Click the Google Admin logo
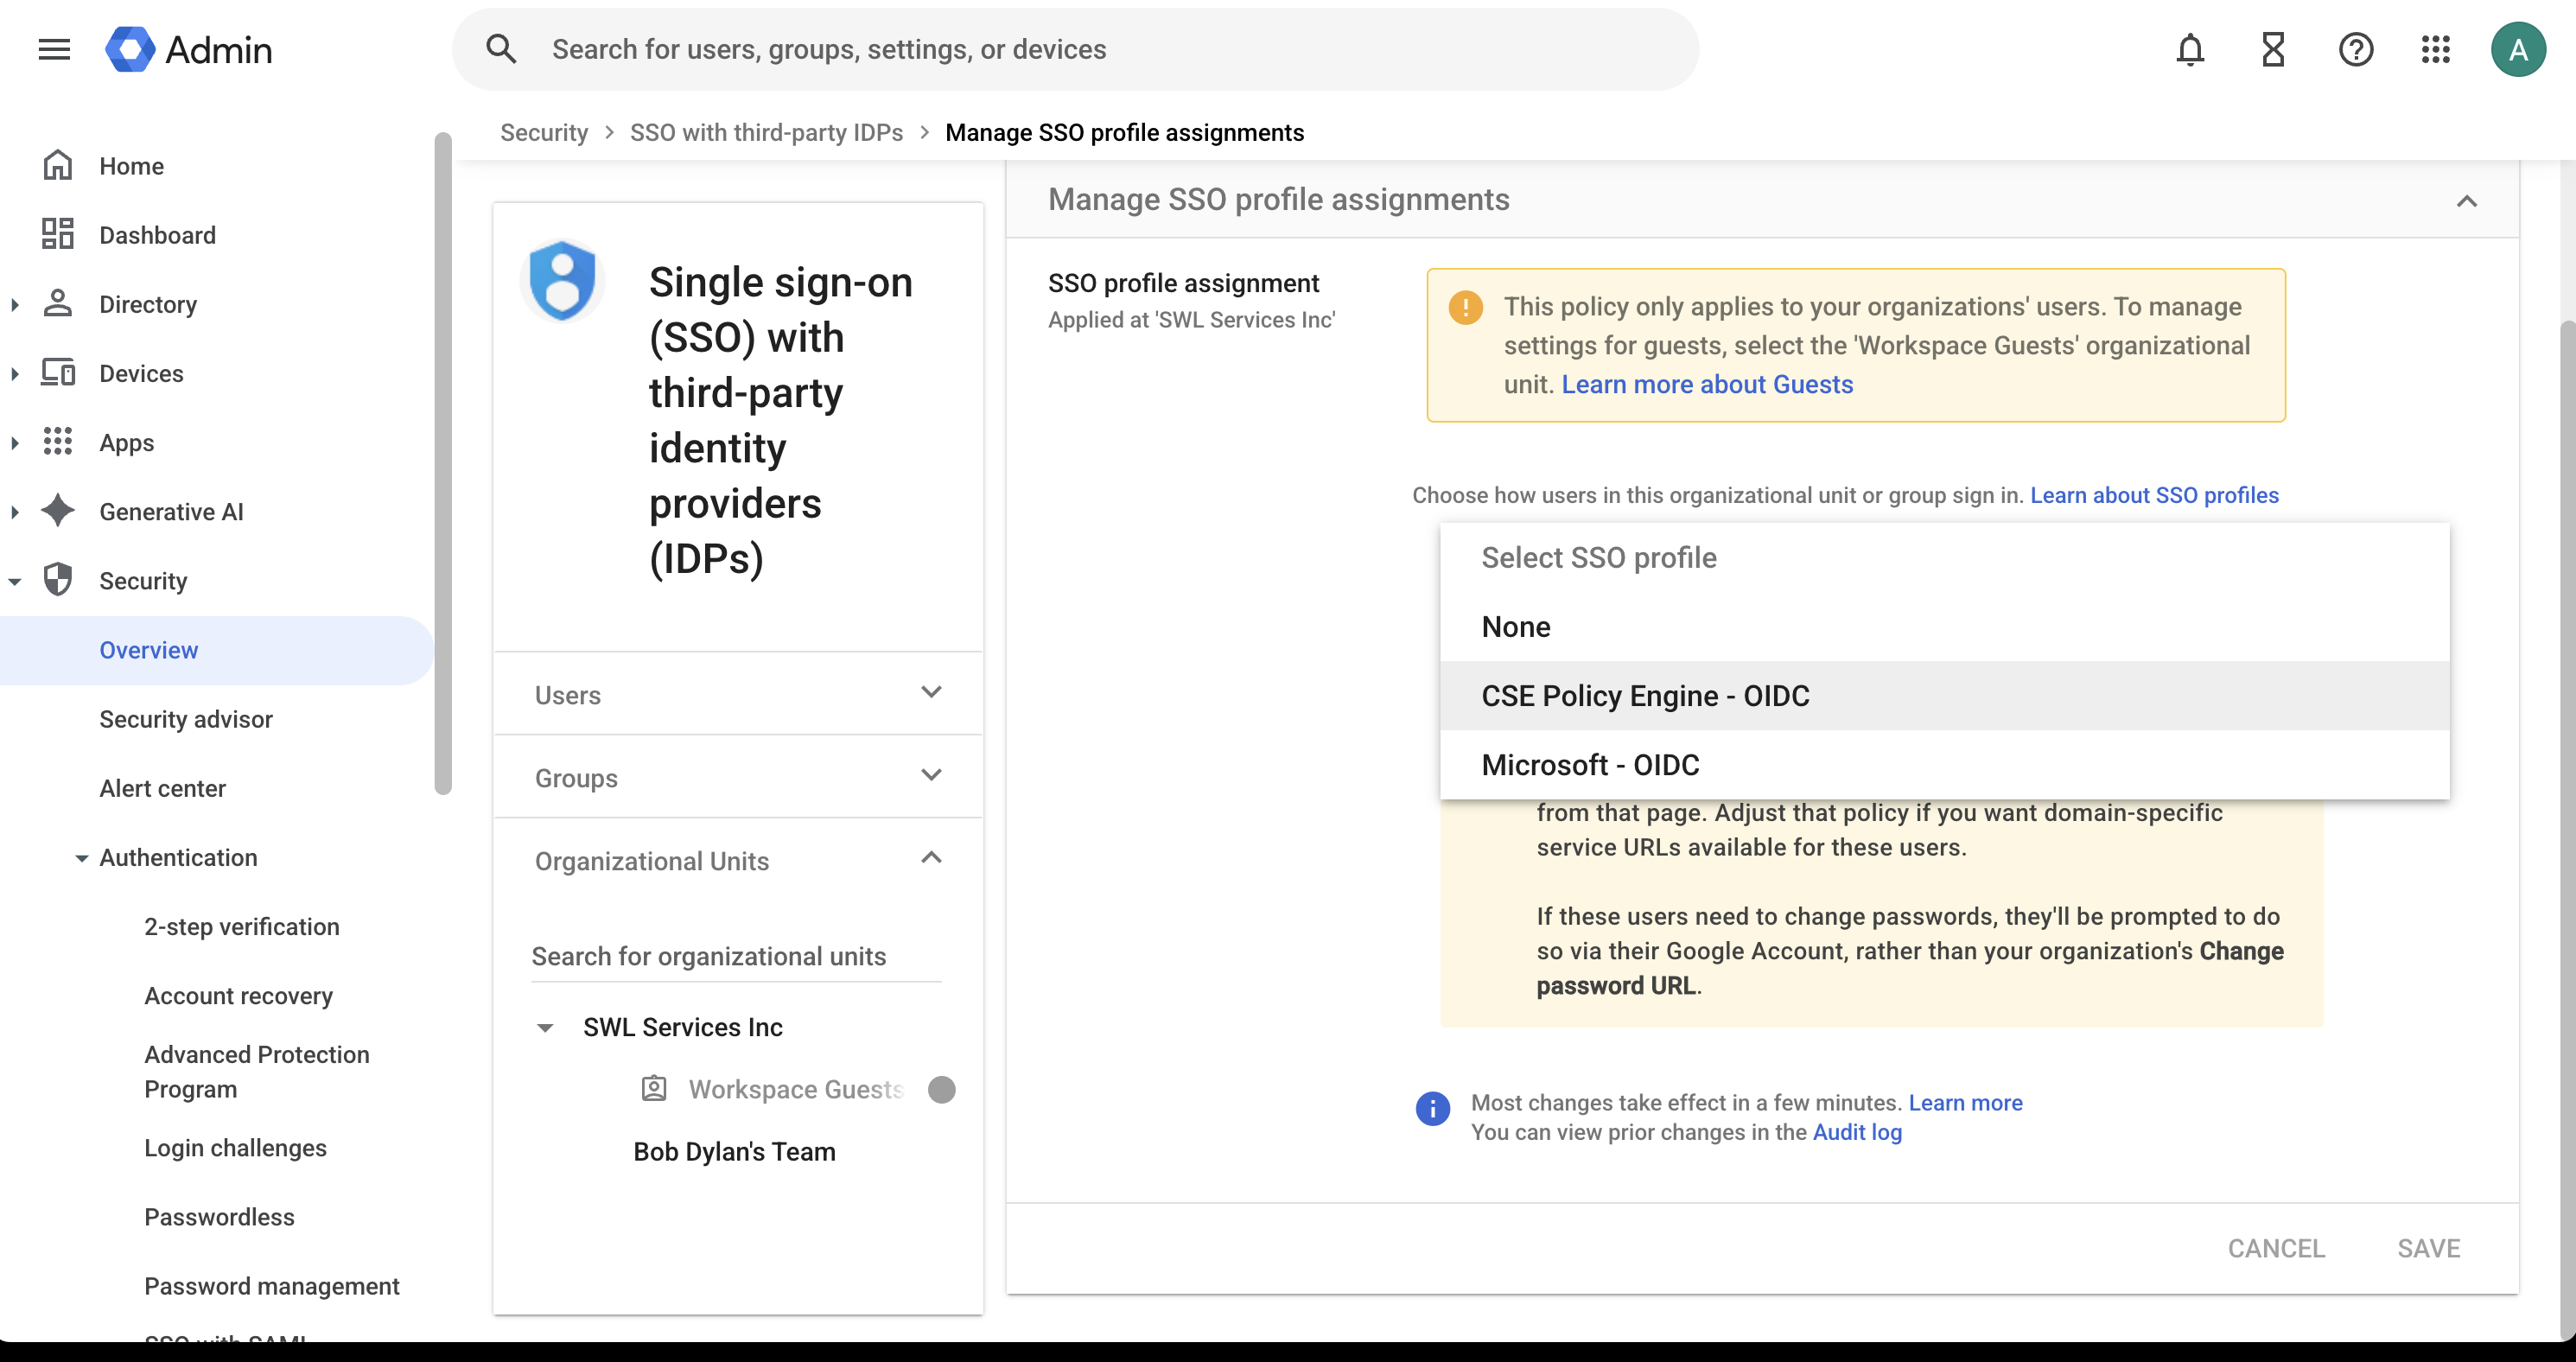 pyautogui.click(x=189, y=49)
